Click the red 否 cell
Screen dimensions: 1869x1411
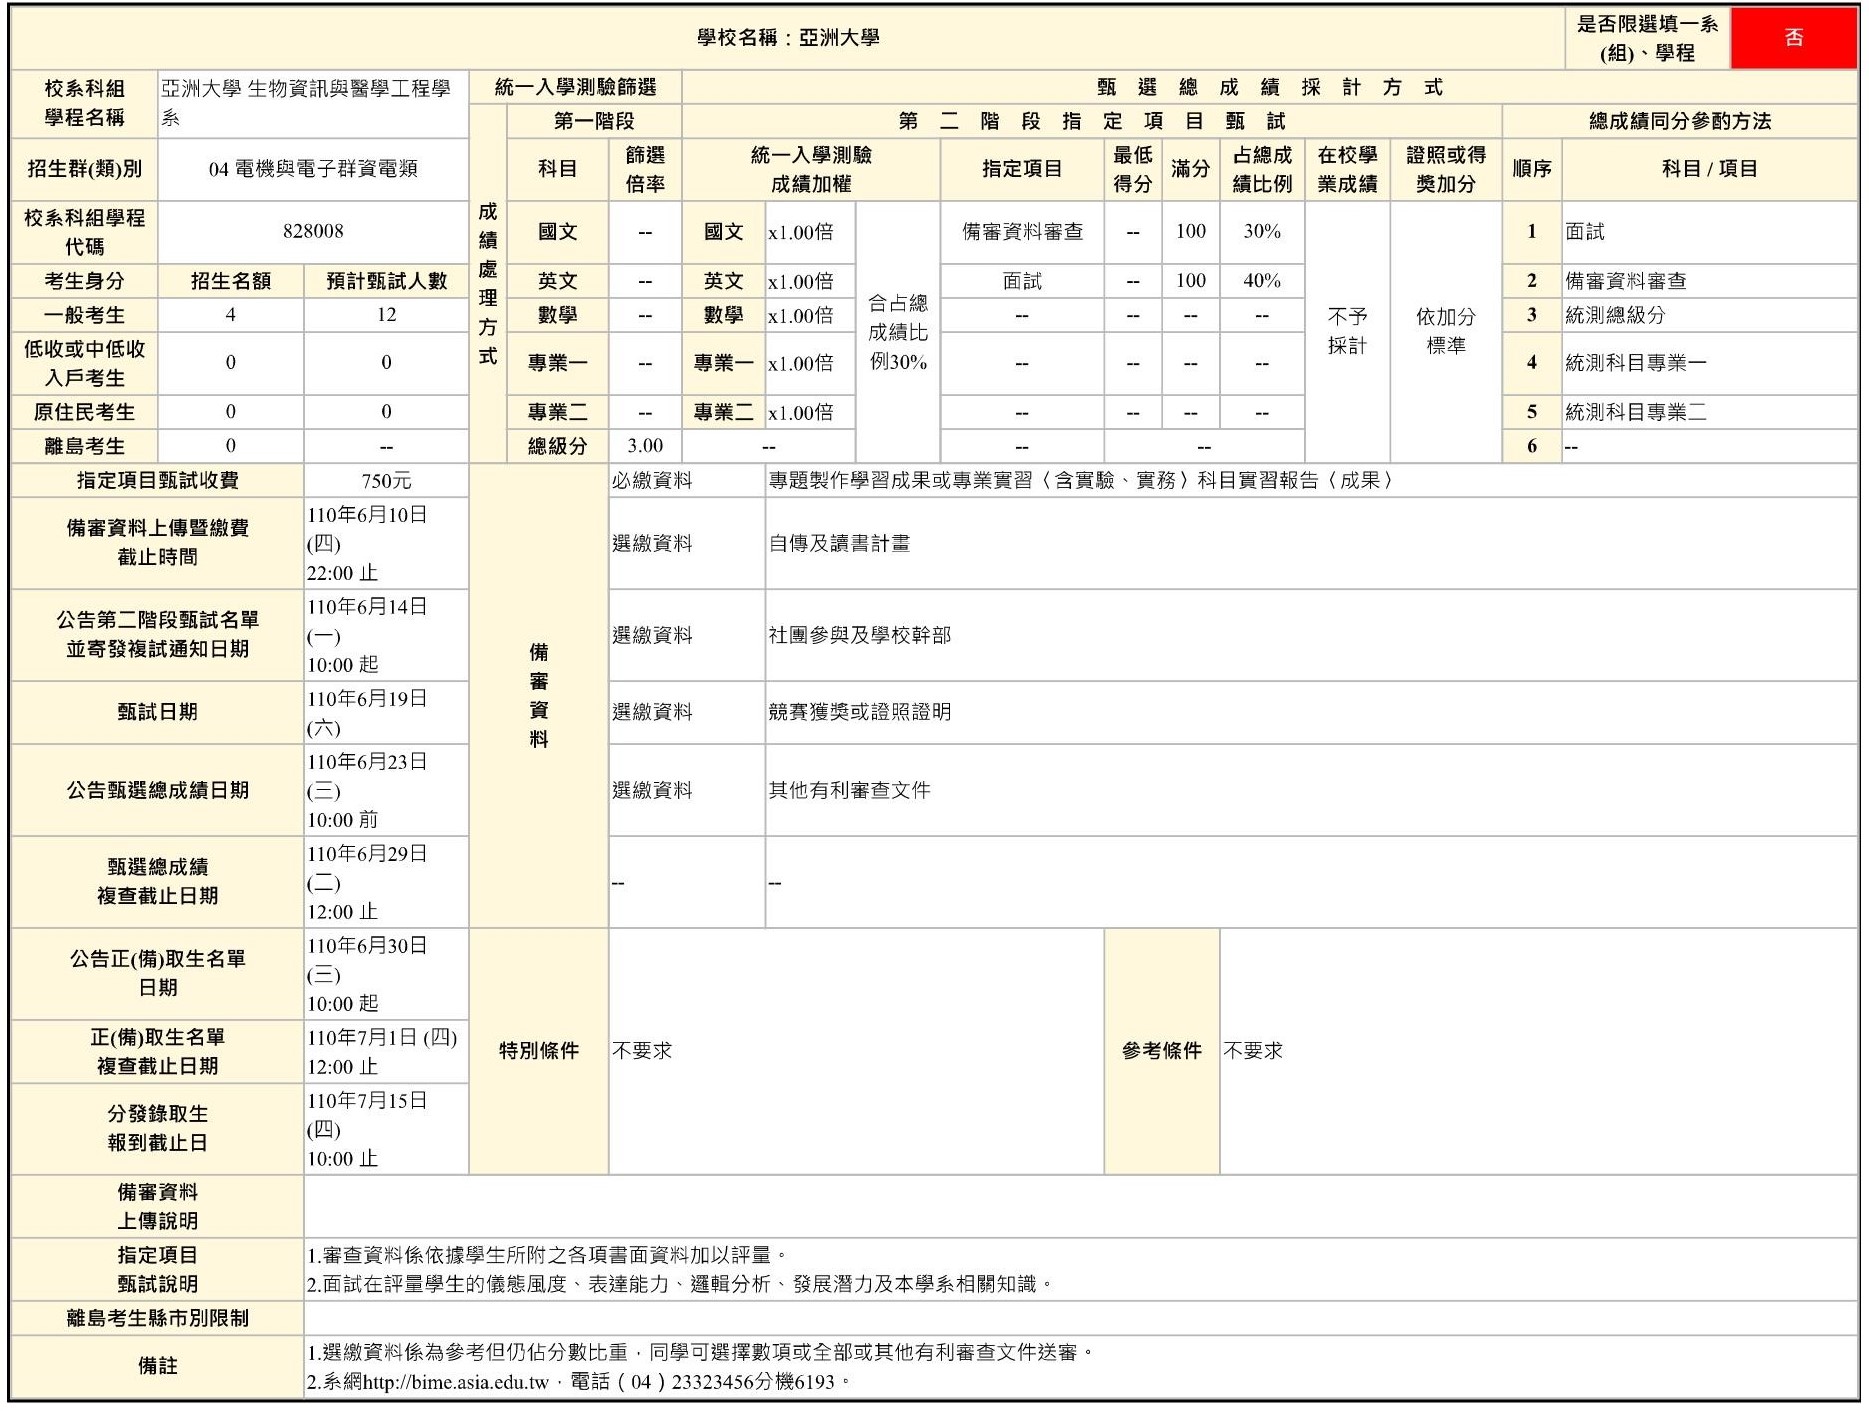[1794, 38]
